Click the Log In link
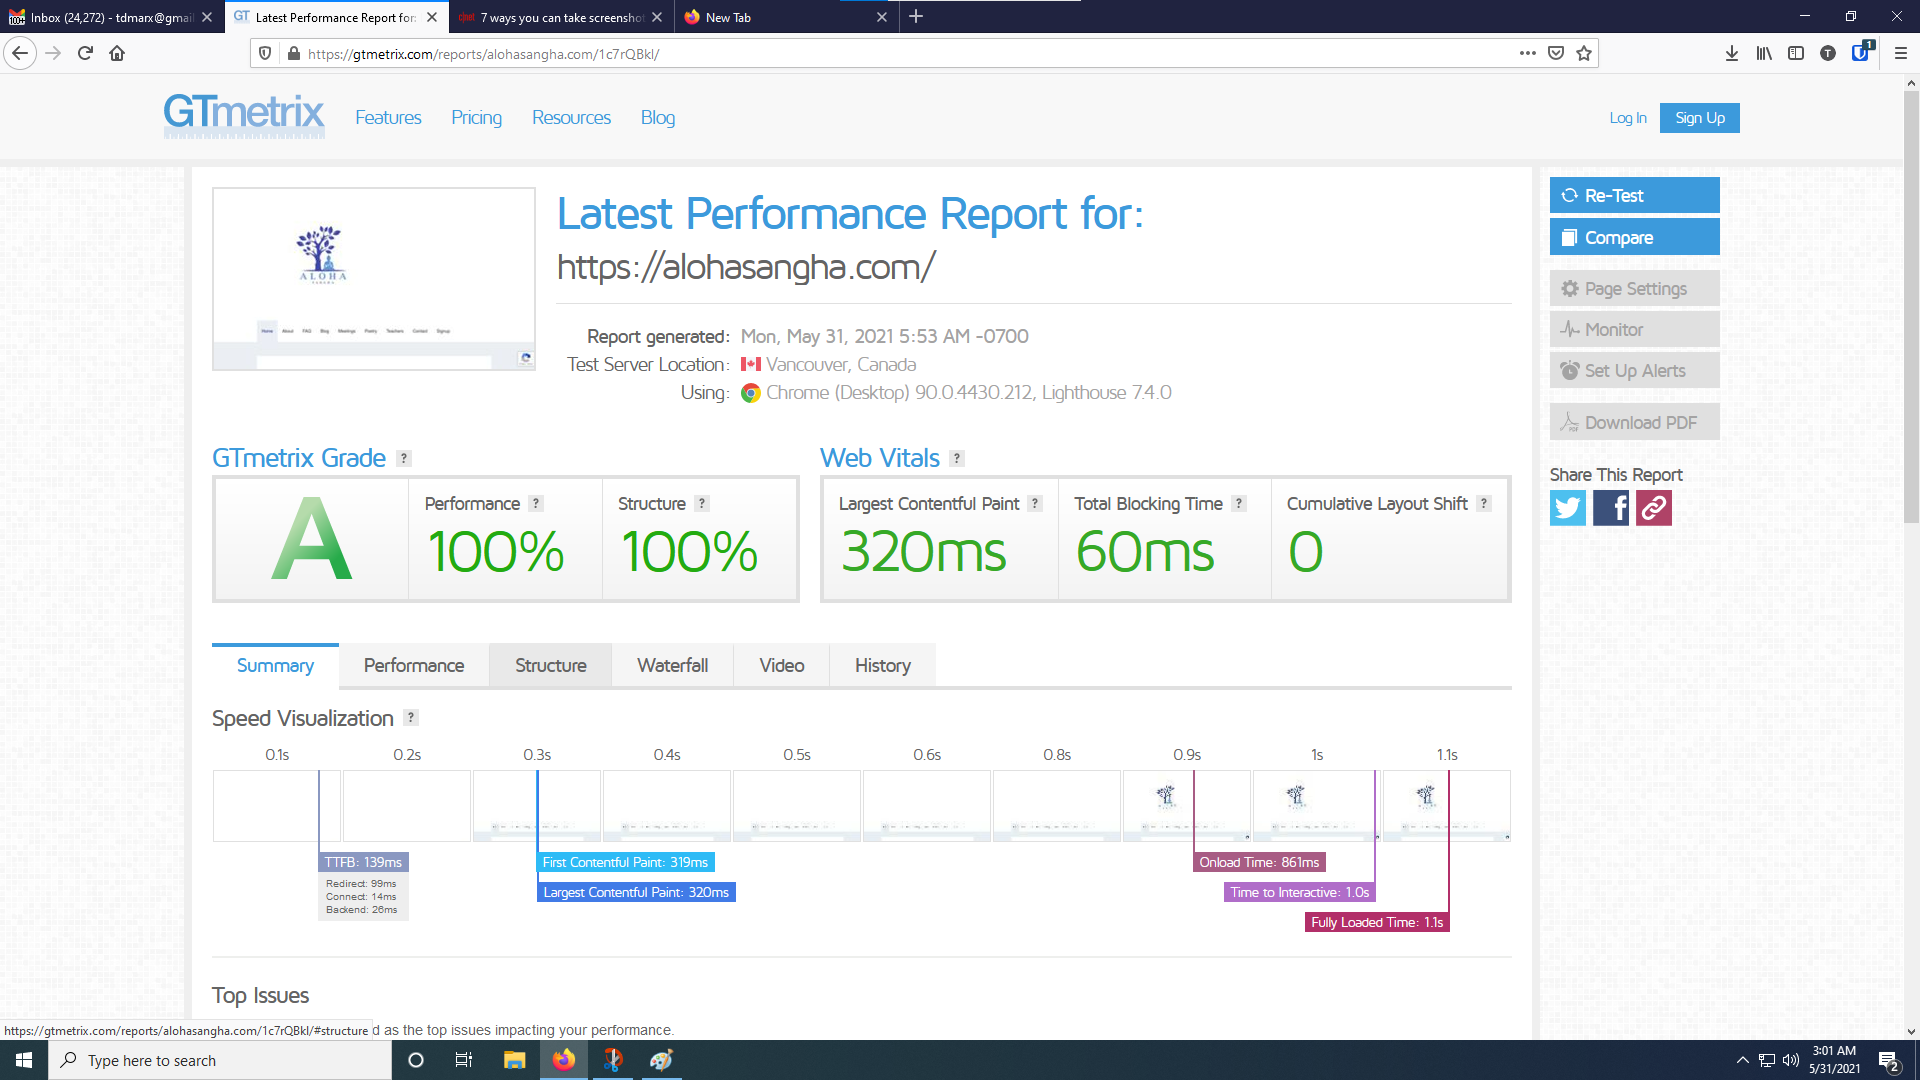Viewport: 1920px width, 1080px height. (1628, 118)
